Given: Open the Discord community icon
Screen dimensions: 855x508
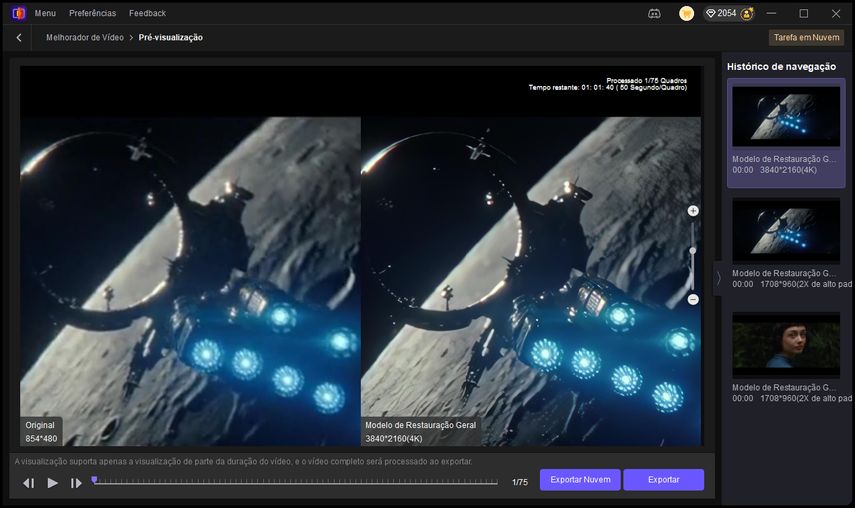Looking at the screenshot, I should coord(654,13).
